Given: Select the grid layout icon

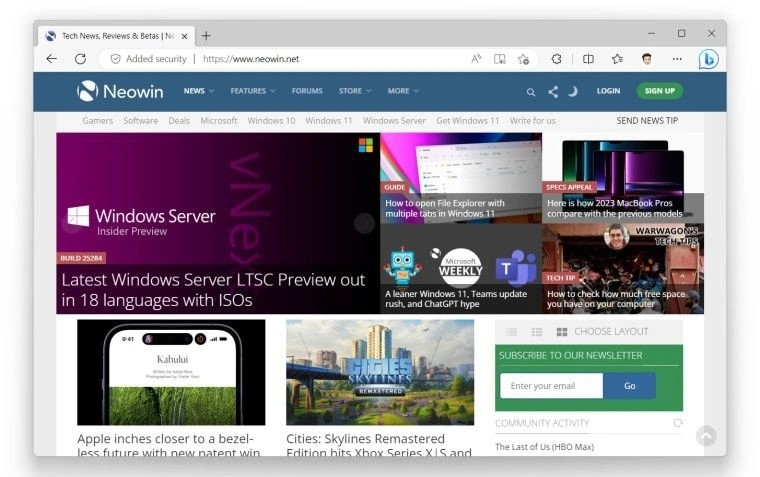Looking at the screenshot, I should (x=562, y=332).
